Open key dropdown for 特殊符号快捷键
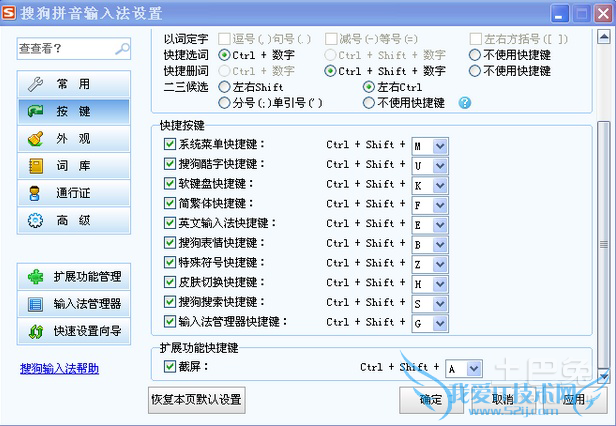The height and width of the screenshot is (426, 616). [x=440, y=264]
